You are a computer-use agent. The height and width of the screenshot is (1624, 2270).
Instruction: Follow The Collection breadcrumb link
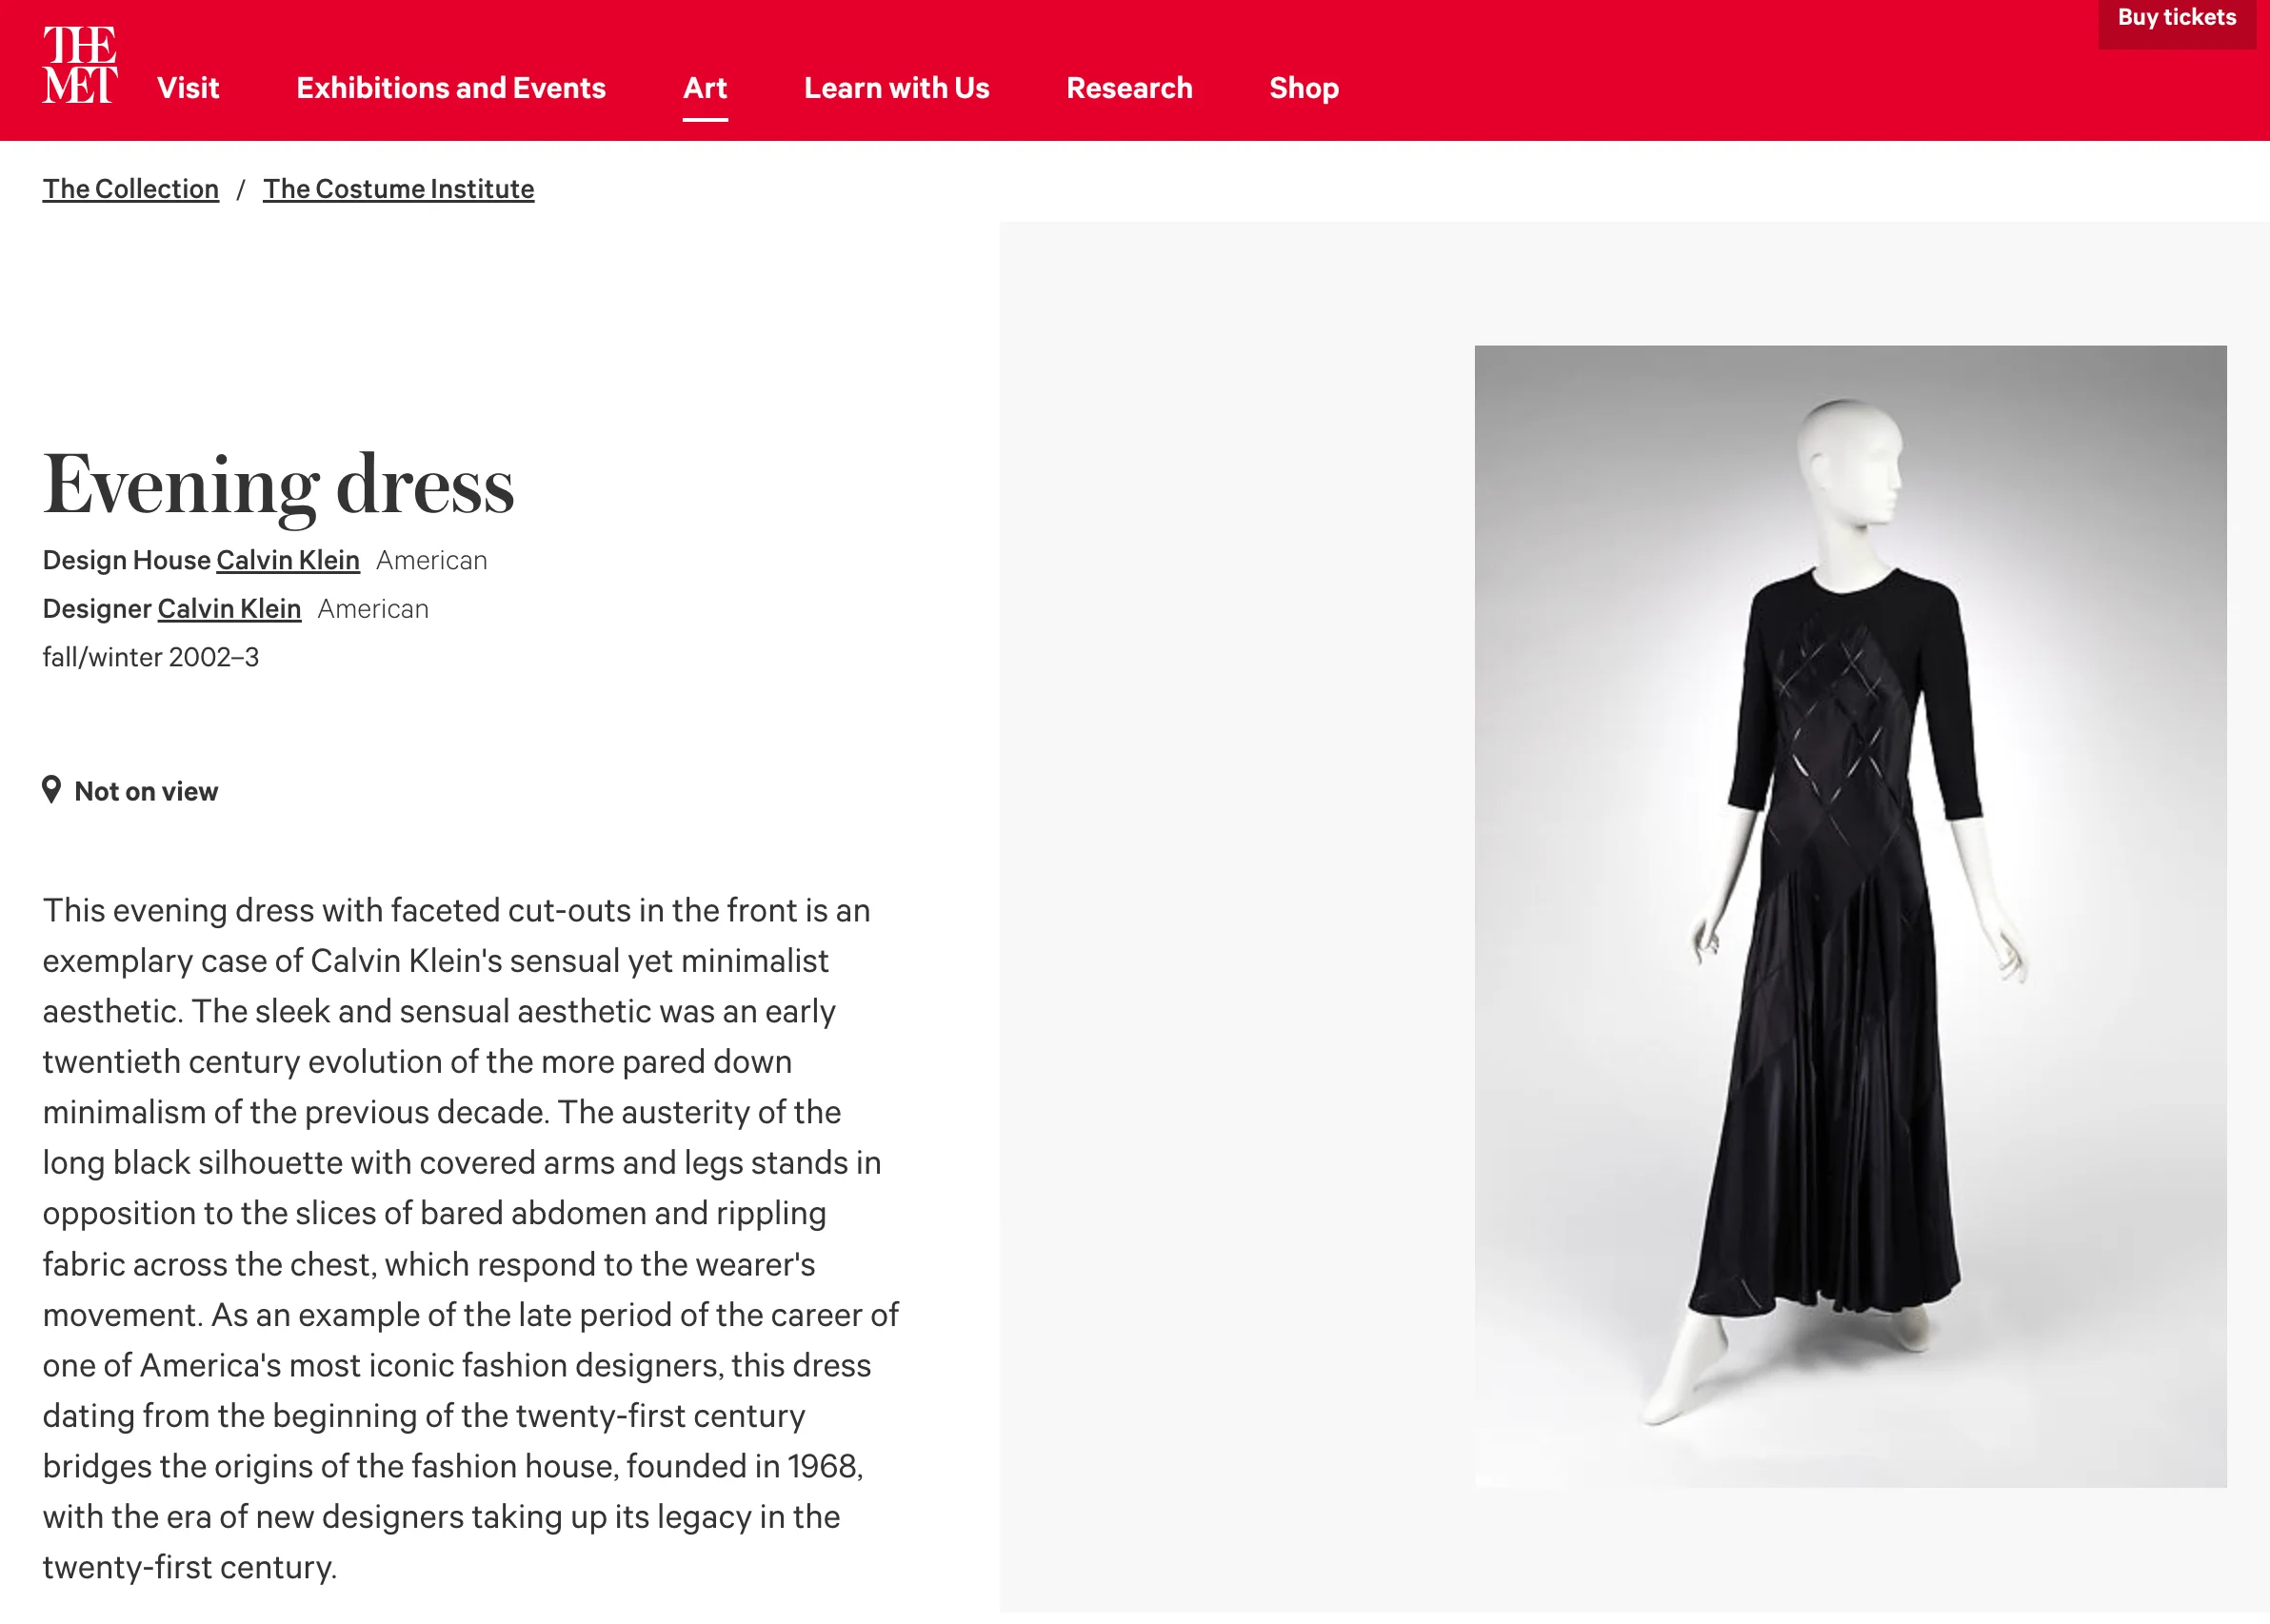[x=131, y=189]
